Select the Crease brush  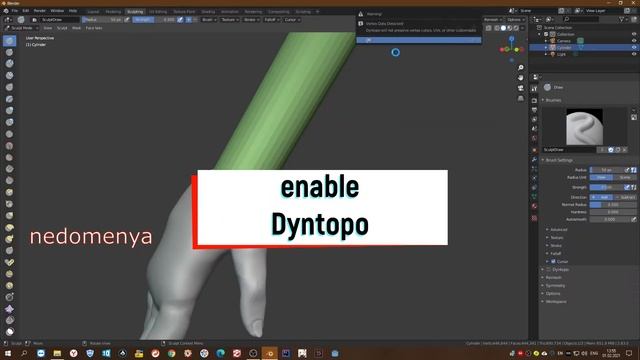[9, 134]
